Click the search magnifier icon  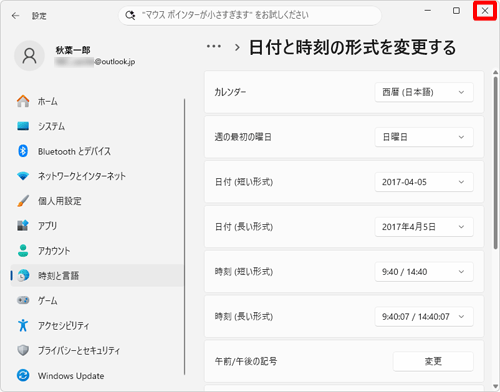(x=130, y=15)
